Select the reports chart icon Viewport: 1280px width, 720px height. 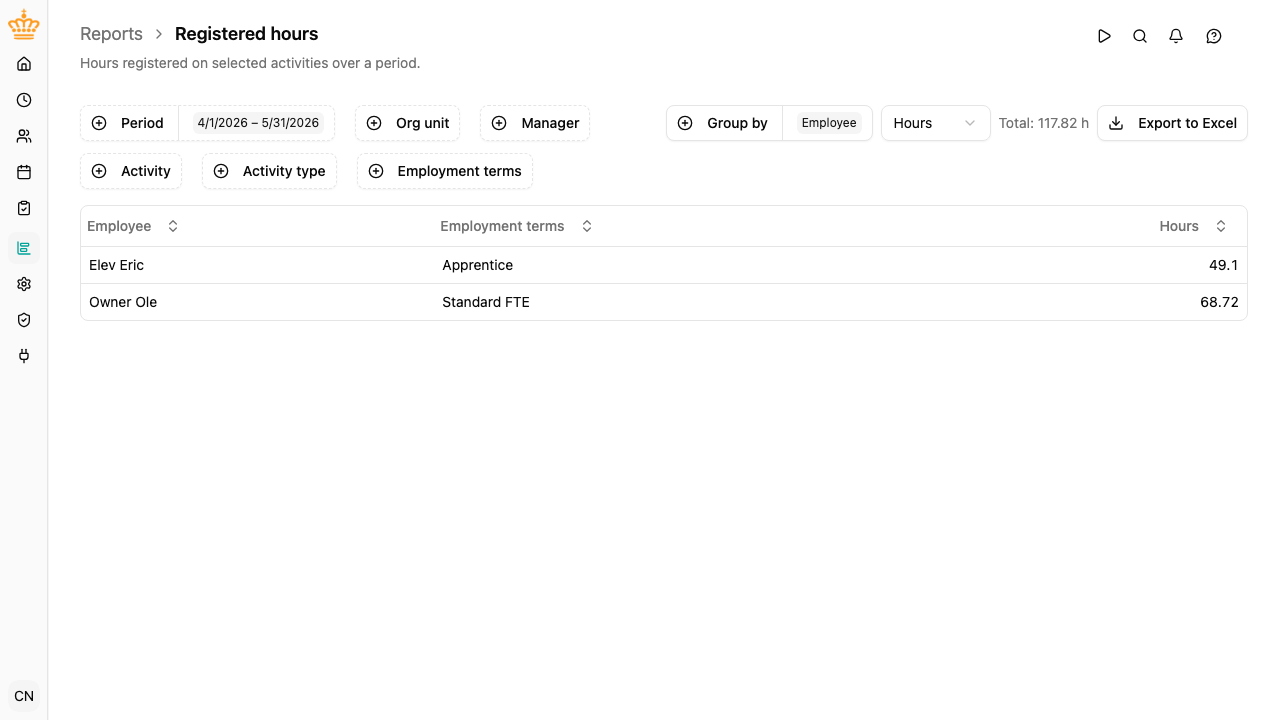pyautogui.click(x=24, y=248)
